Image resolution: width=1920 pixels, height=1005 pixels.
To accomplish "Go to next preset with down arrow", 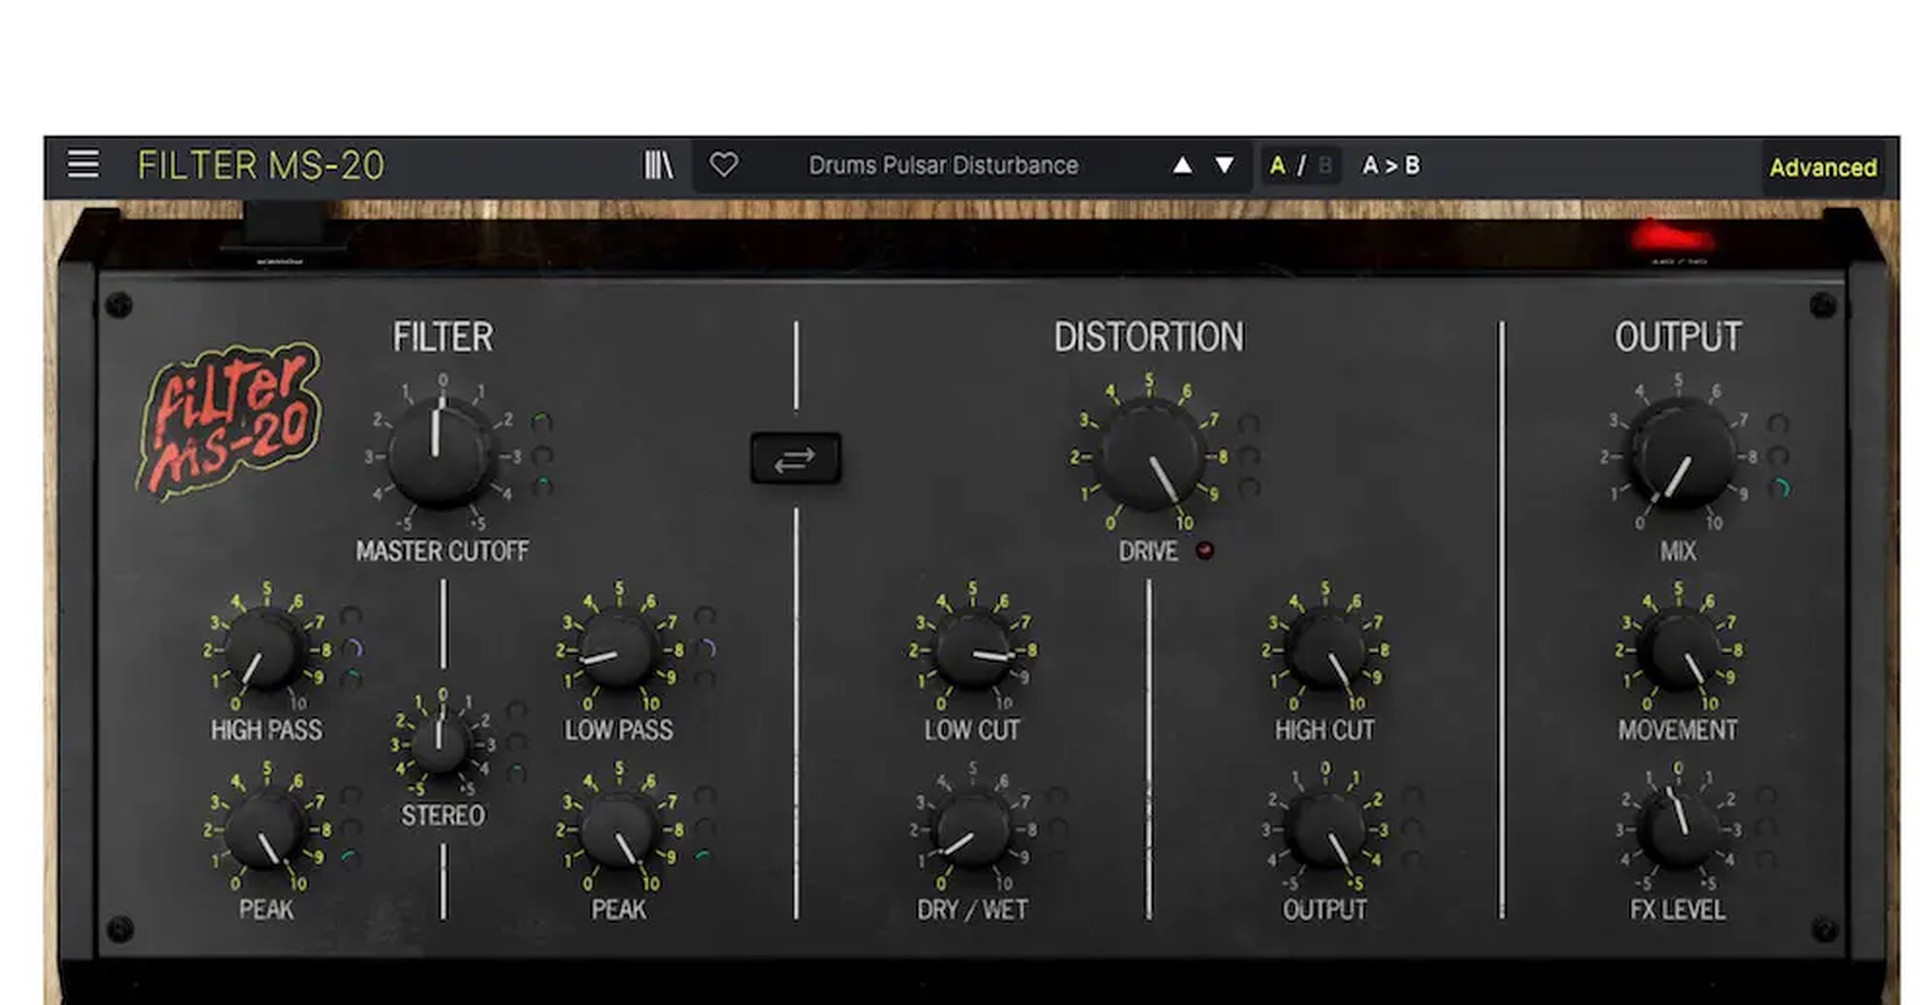I will coord(1224,165).
